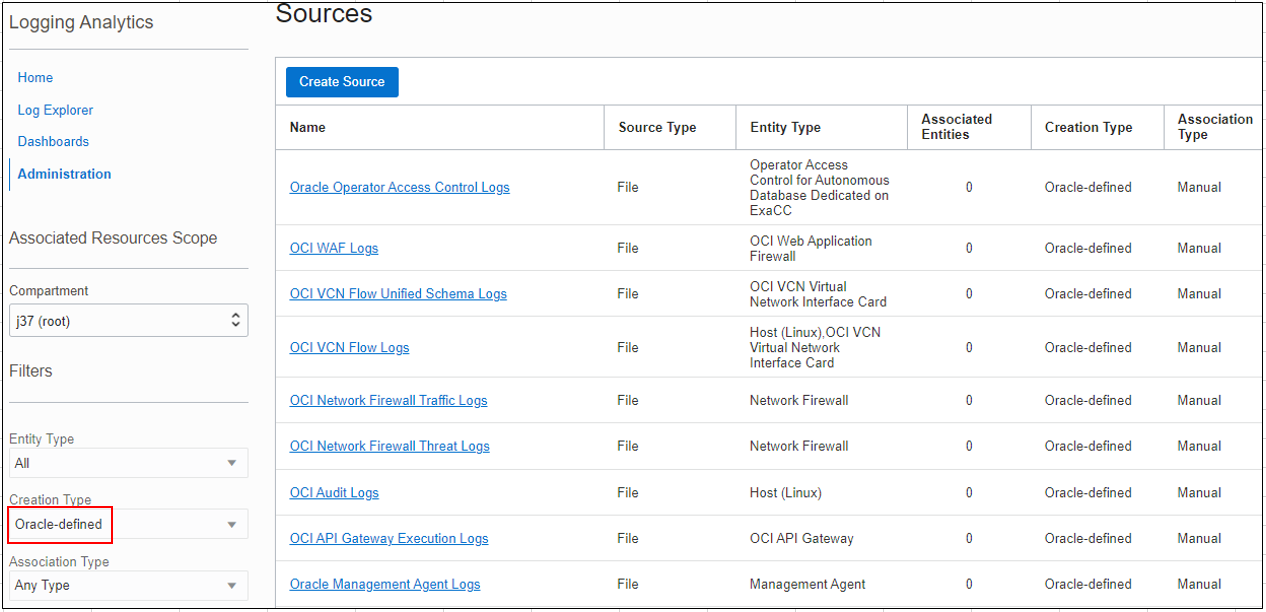This screenshot has width=1266, height=612.
Task: Open the Home navigation link
Action: click(x=35, y=78)
